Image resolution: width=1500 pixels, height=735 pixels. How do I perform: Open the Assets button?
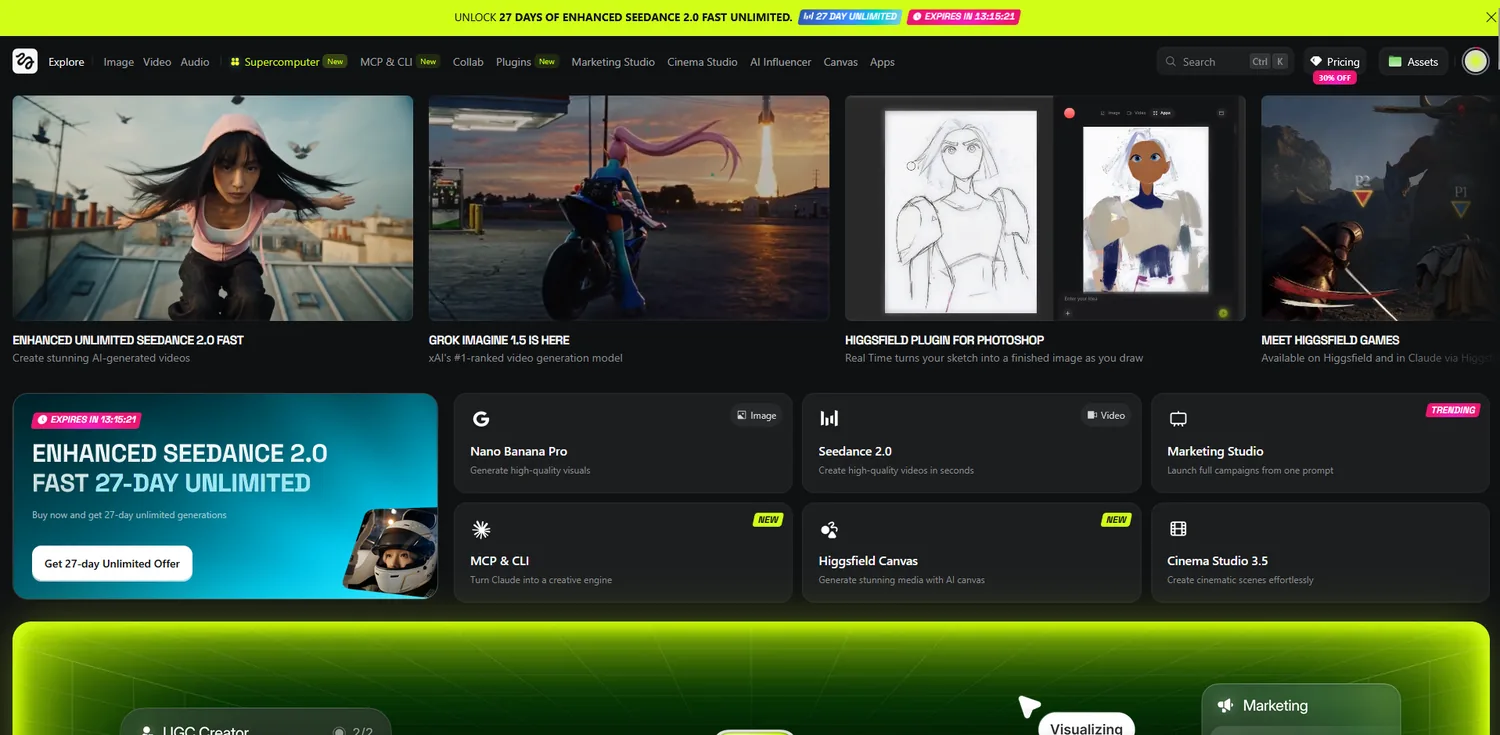coord(1413,62)
